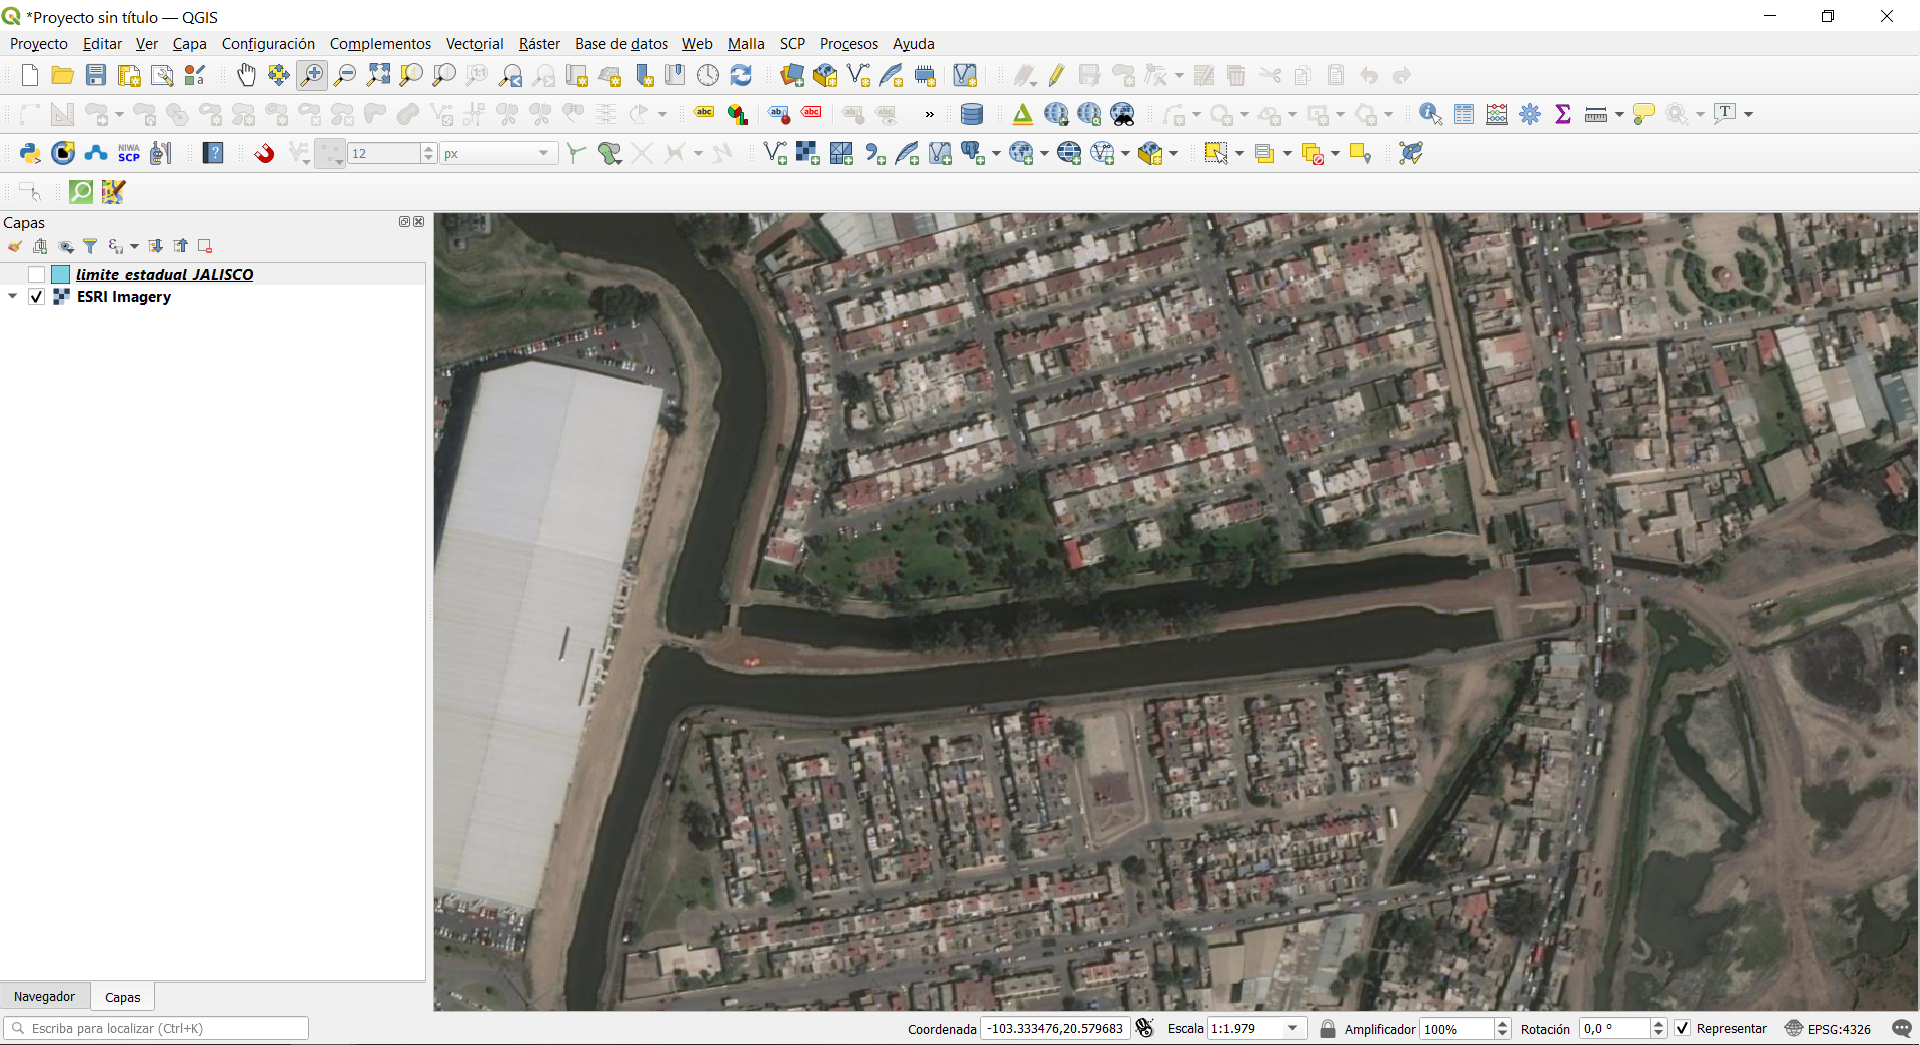Viewport: 1920px width, 1045px height.
Task: Open the Identify Features tool
Action: (x=1430, y=114)
